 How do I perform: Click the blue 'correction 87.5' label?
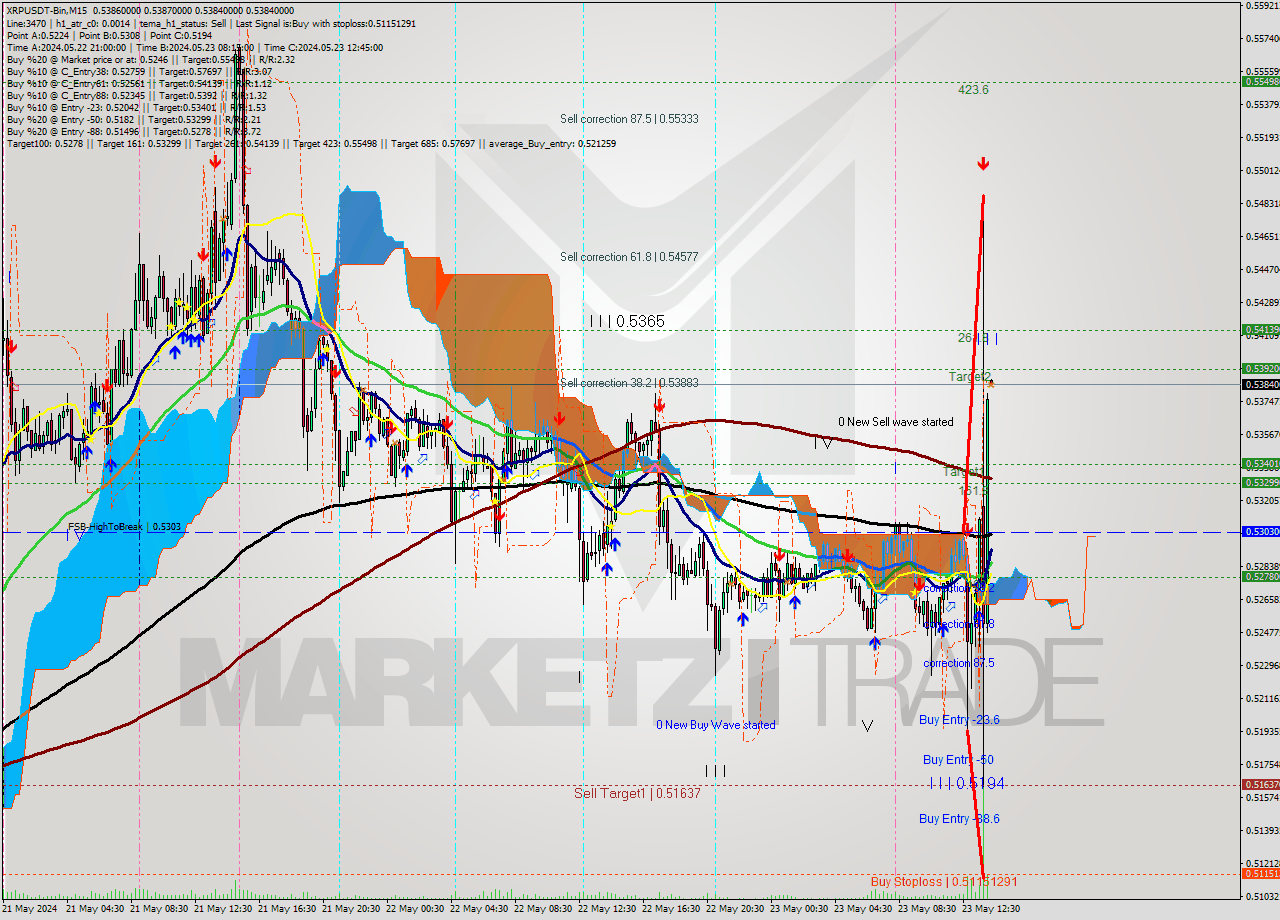959,663
